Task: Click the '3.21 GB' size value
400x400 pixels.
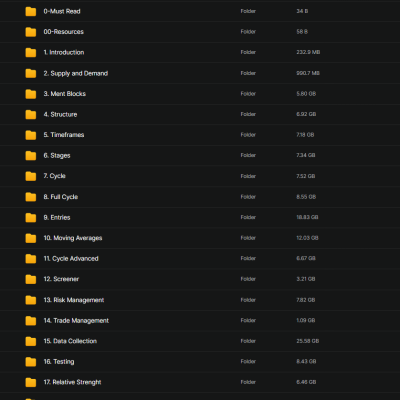Action: 306,279
